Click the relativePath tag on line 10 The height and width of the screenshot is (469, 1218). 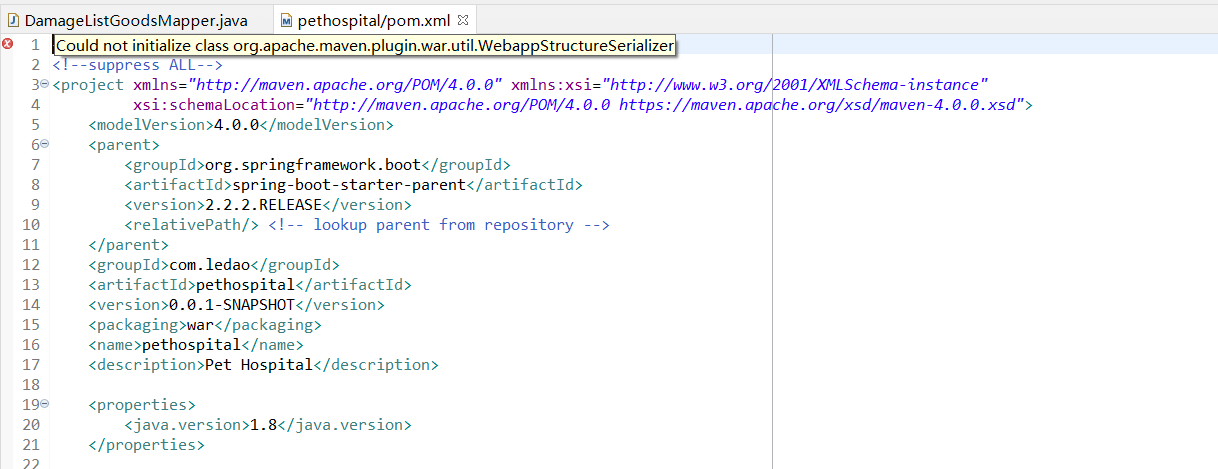click(192, 225)
